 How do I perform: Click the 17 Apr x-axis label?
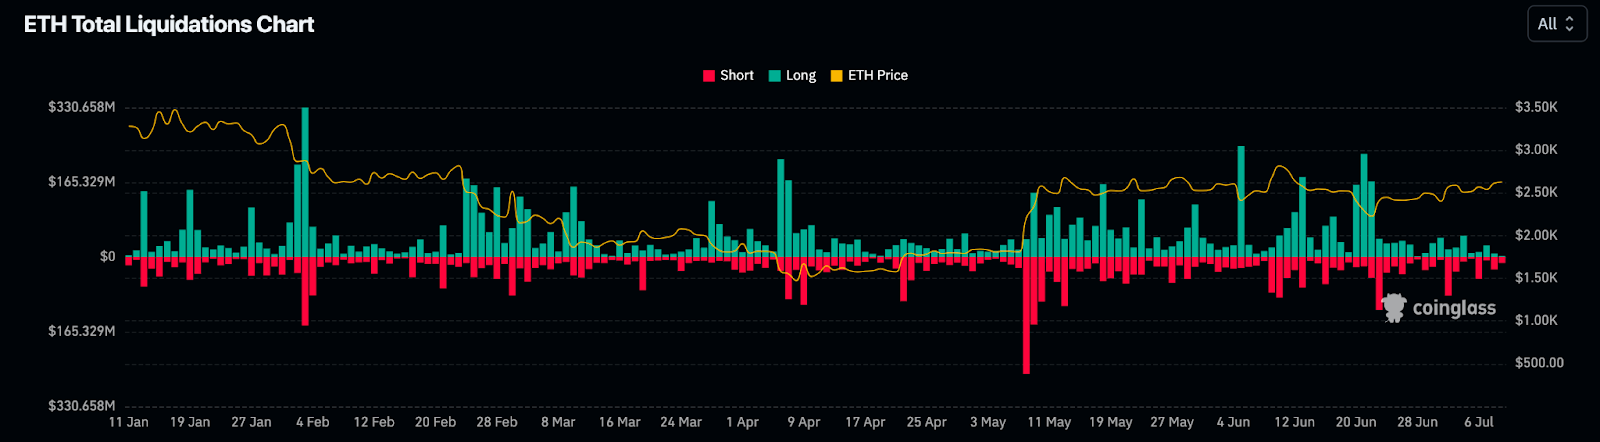(865, 422)
